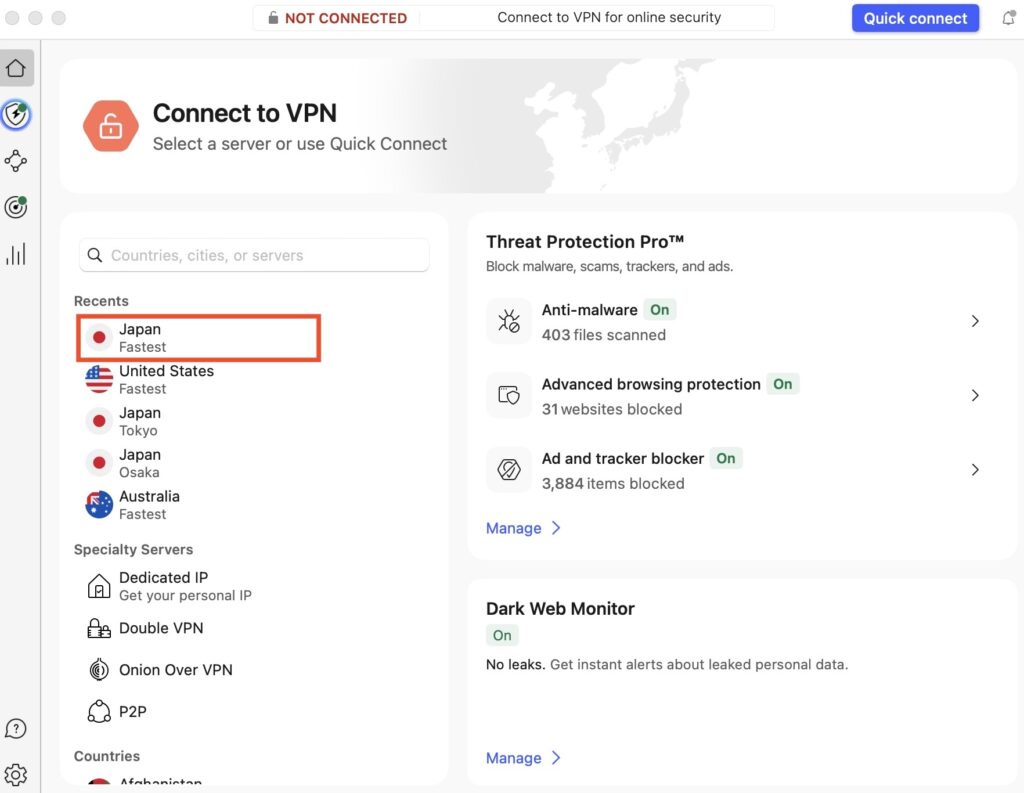Viewport: 1024px width, 793px height.
Task: Open Manage link under Dark Web Monitor
Action: (x=513, y=758)
